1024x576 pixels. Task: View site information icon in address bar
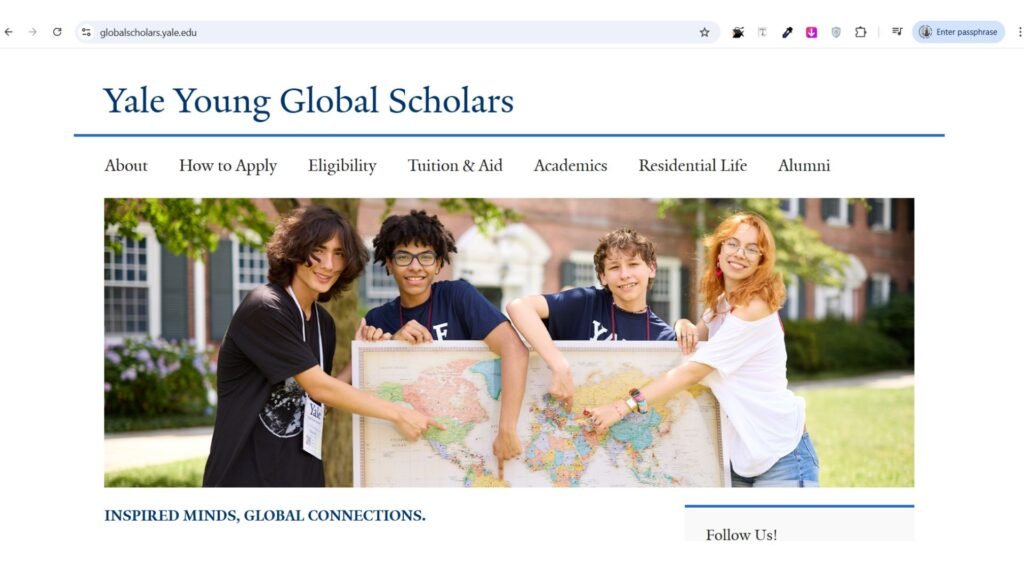(86, 32)
